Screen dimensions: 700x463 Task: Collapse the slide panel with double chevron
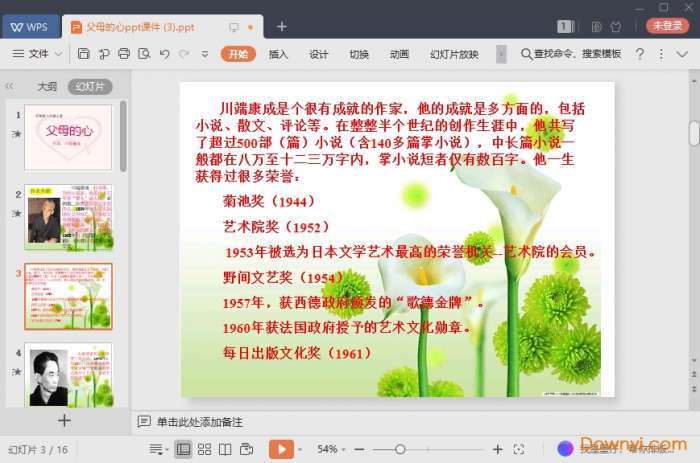pyautogui.click(x=9, y=86)
